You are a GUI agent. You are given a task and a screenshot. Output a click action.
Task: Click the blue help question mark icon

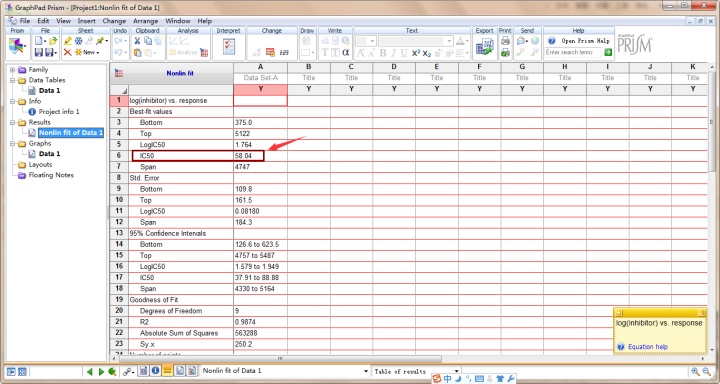point(551,41)
